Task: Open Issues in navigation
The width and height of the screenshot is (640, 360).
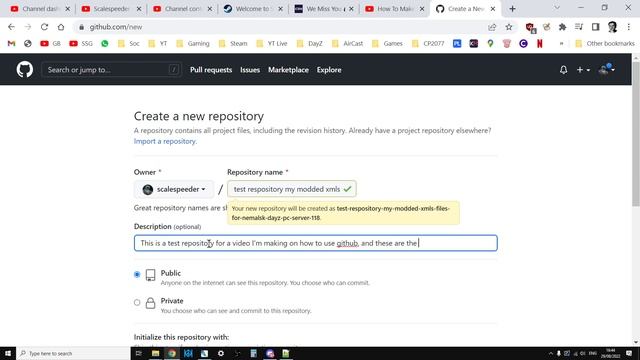Action: click(x=250, y=70)
